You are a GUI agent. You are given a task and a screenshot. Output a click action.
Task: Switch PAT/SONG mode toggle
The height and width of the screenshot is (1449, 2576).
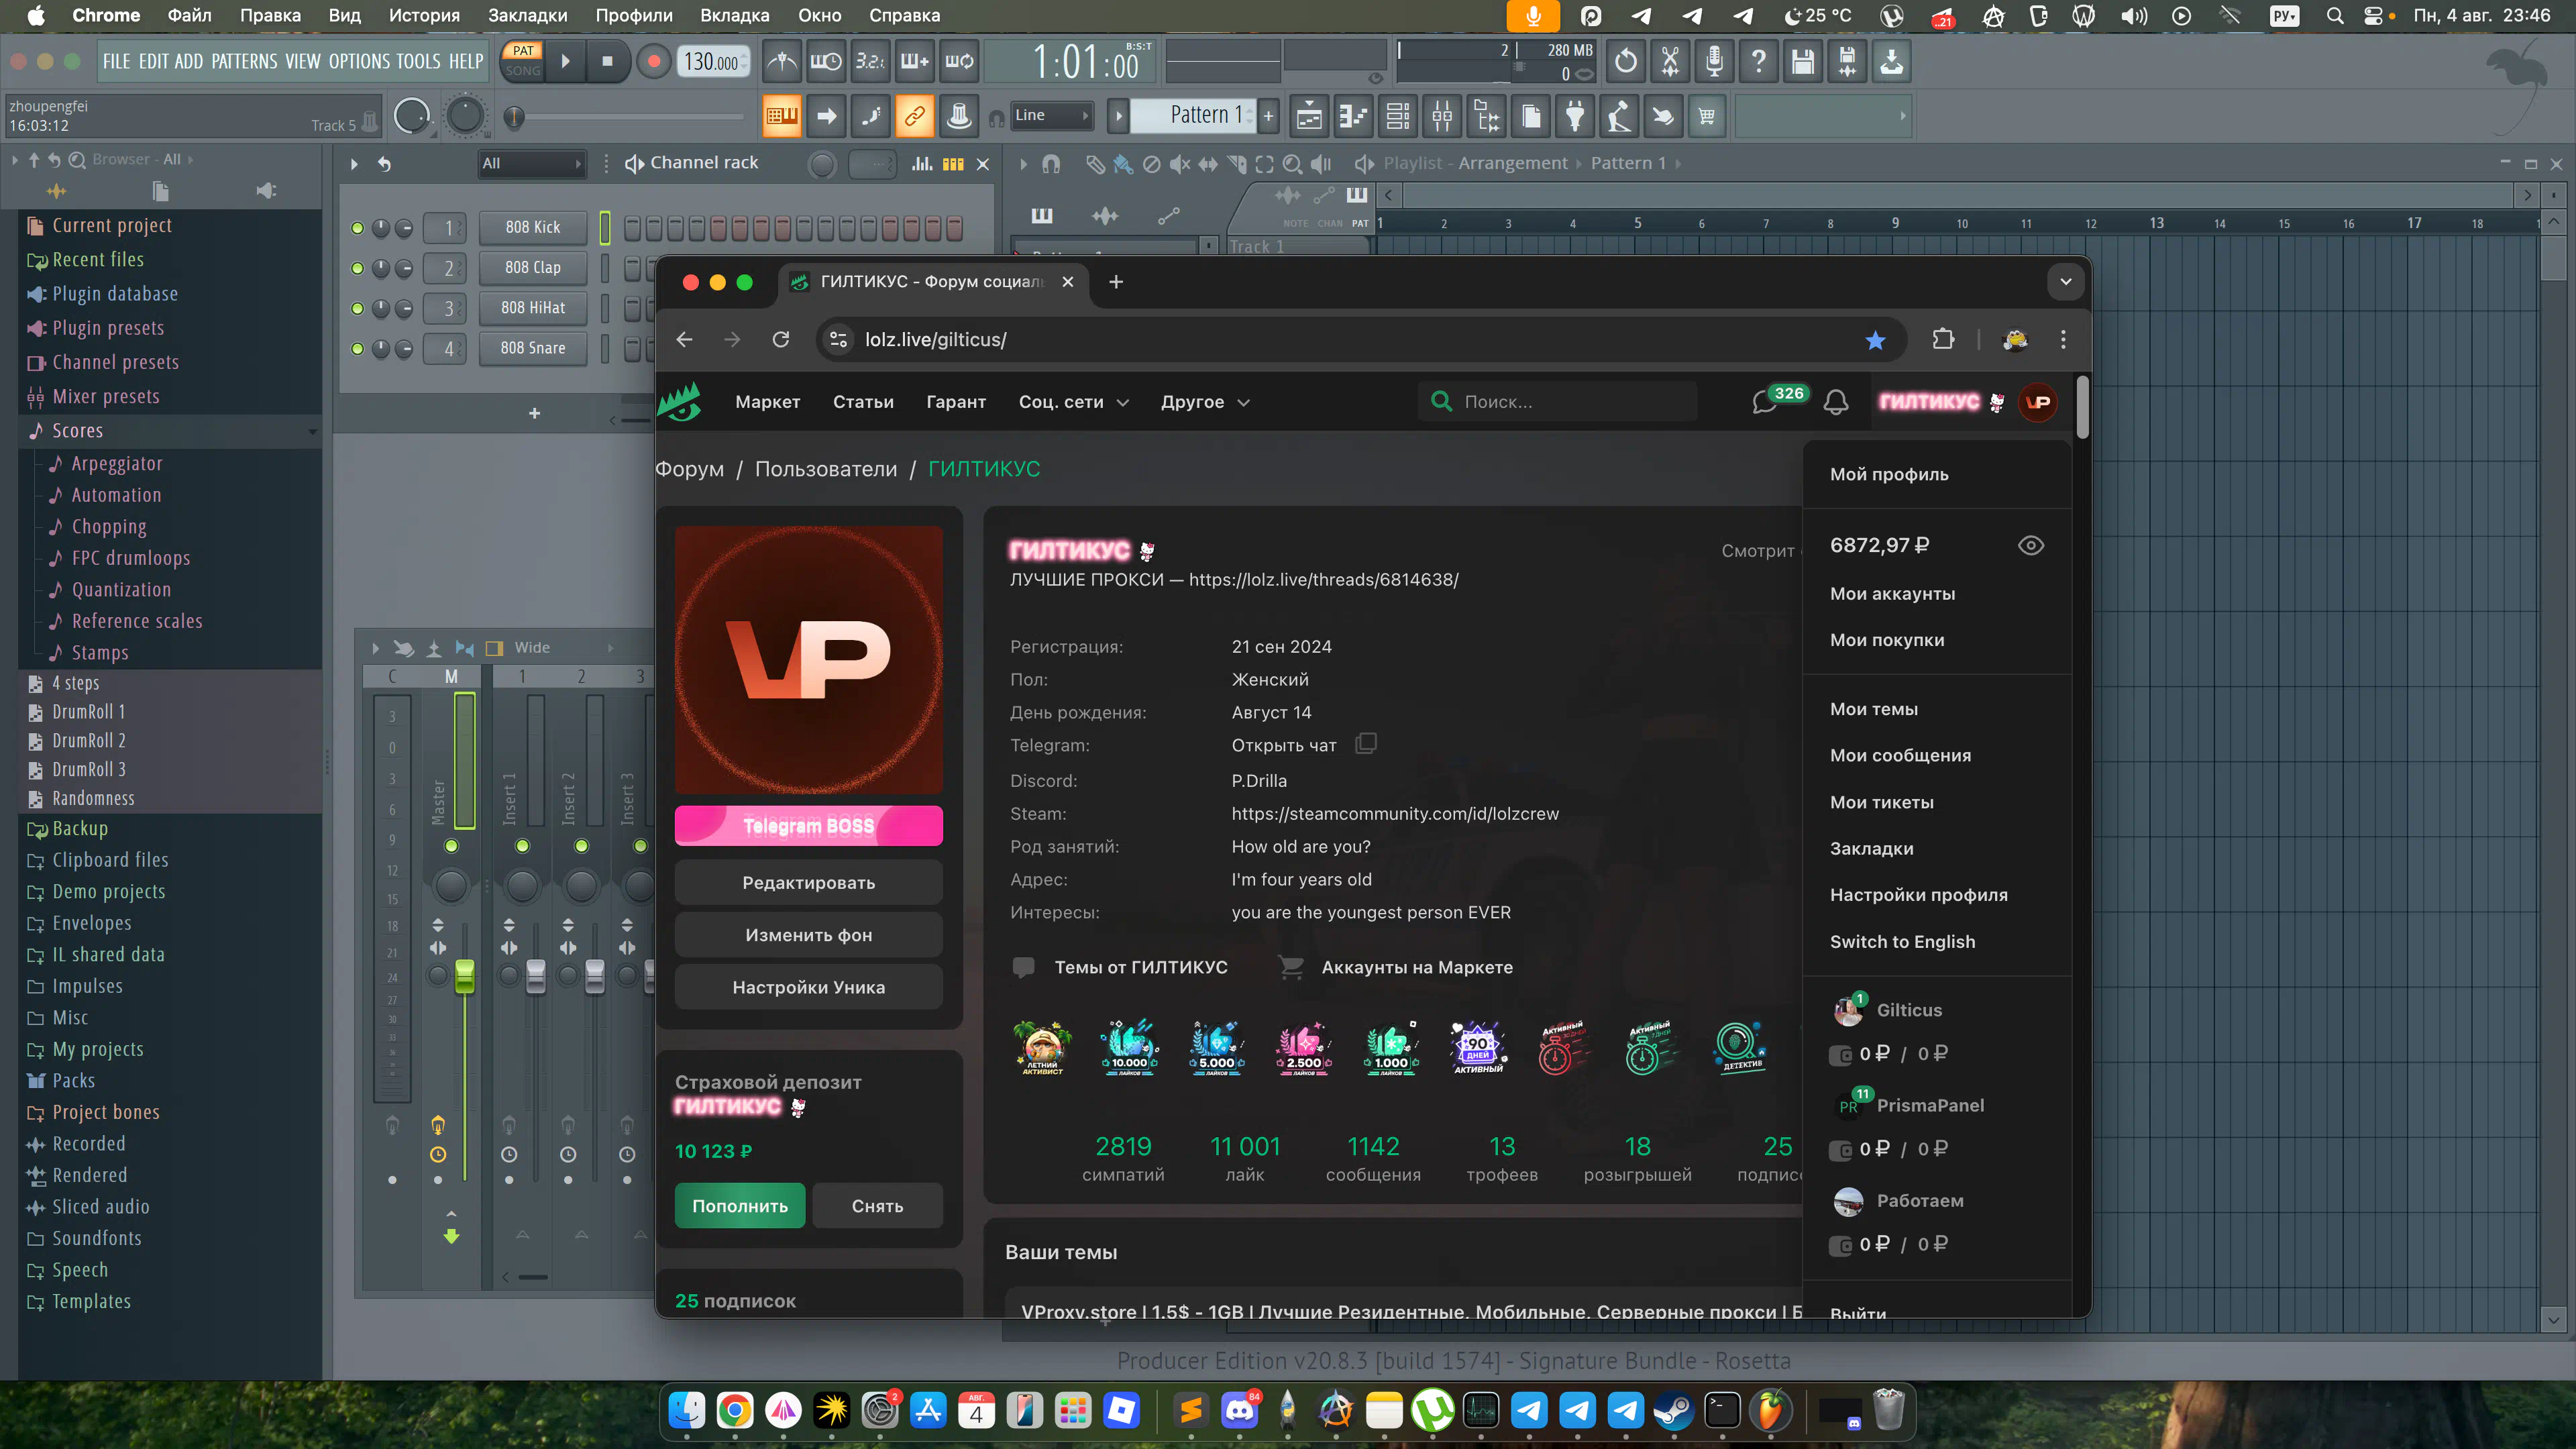(x=522, y=61)
